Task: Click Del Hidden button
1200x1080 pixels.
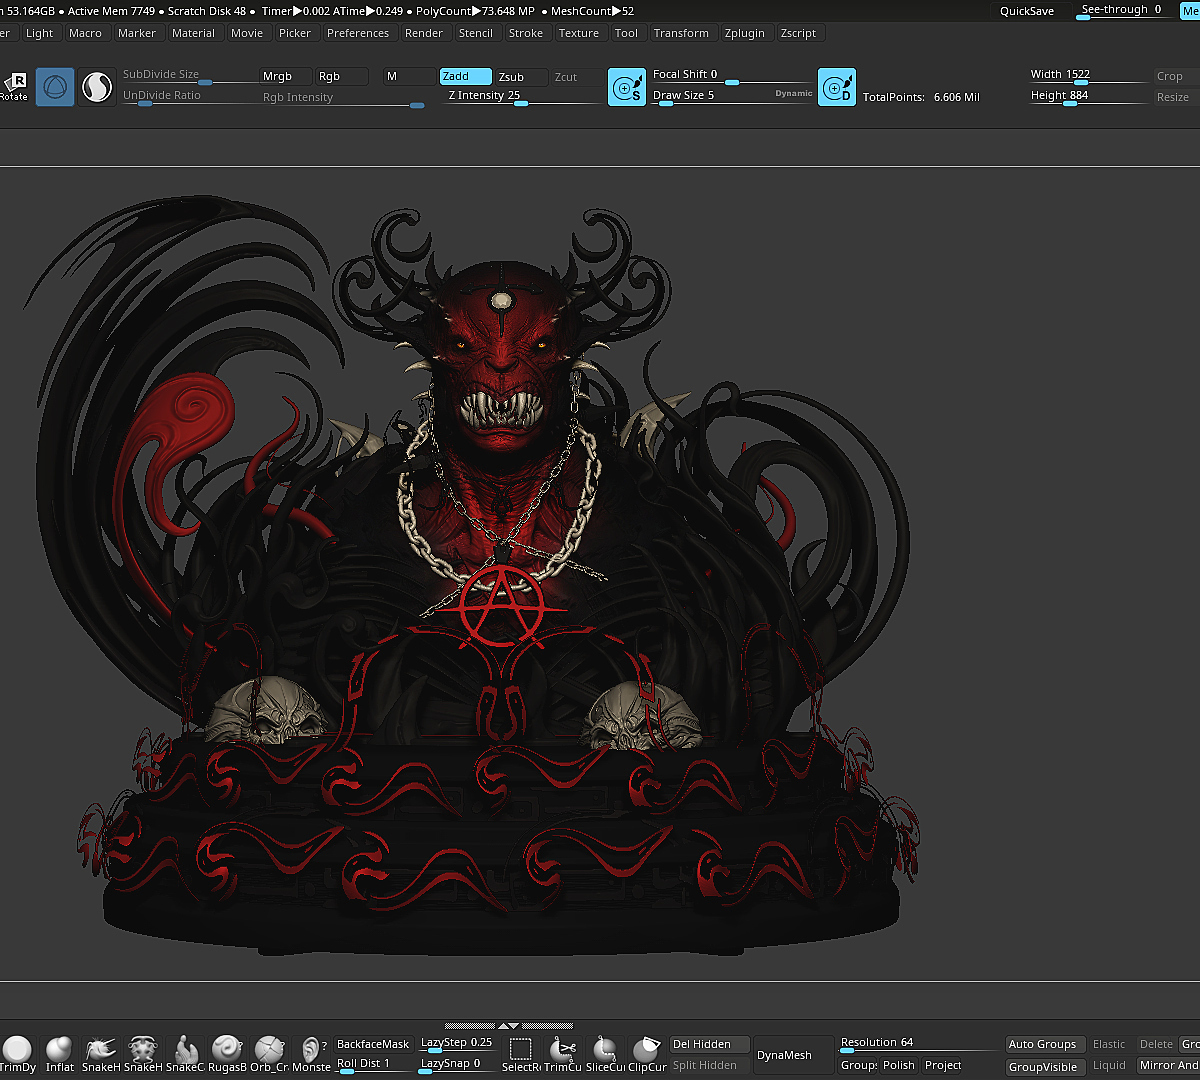Action: pyautogui.click(x=709, y=1044)
